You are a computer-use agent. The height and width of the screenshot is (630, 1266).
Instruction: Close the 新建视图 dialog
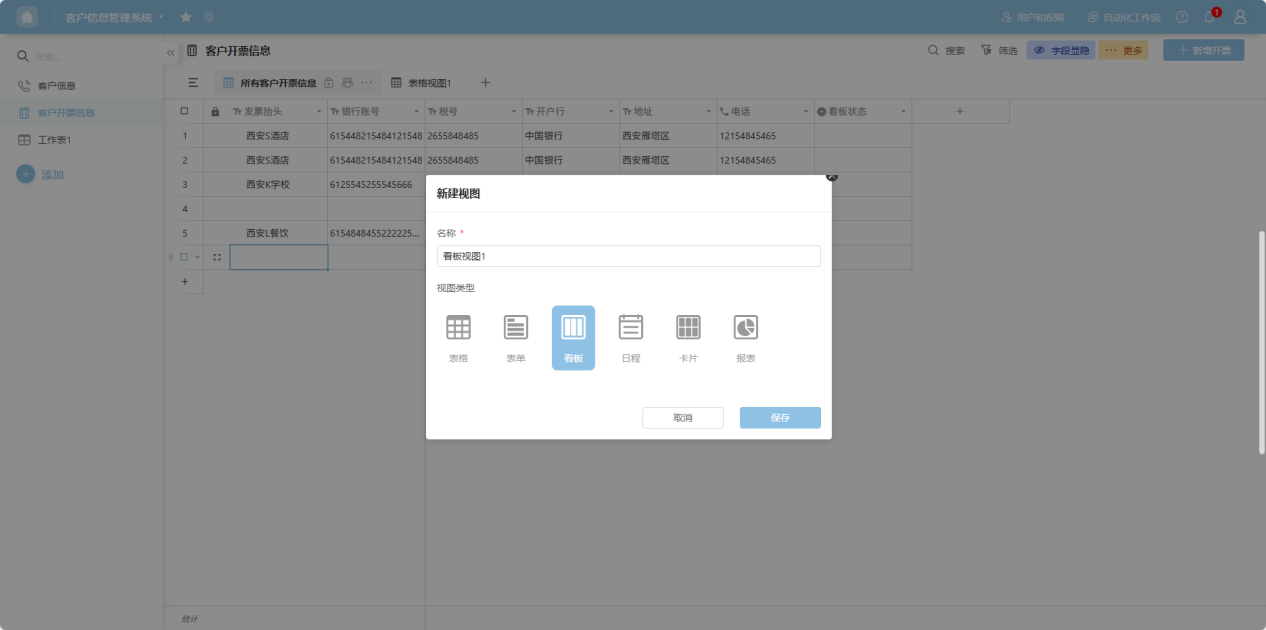(831, 176)
